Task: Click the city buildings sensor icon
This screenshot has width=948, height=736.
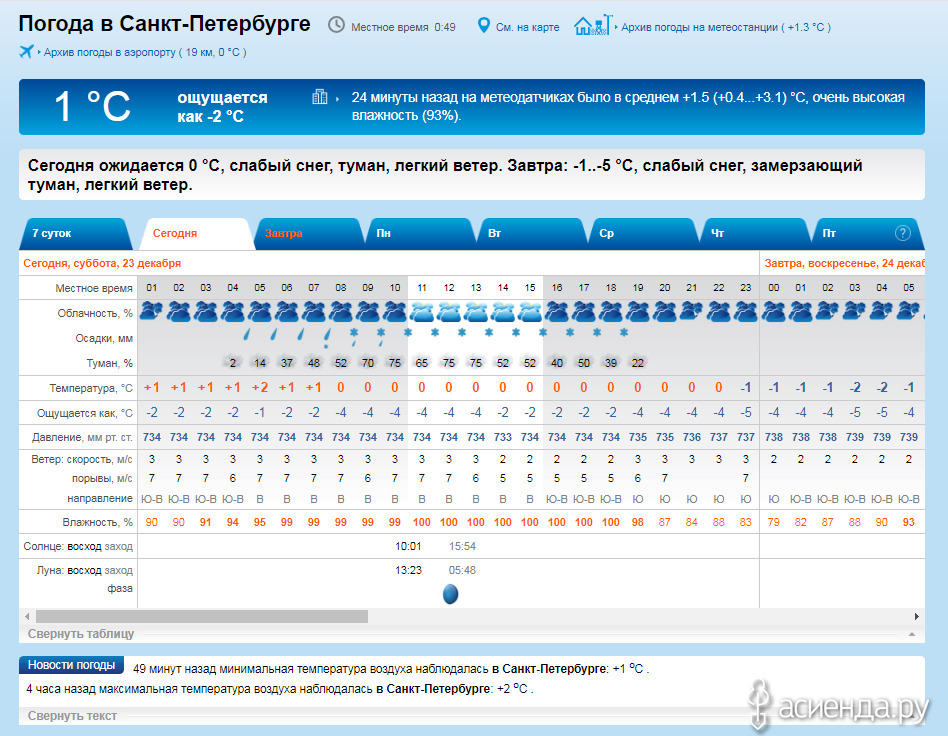Action: pos(320,97)
